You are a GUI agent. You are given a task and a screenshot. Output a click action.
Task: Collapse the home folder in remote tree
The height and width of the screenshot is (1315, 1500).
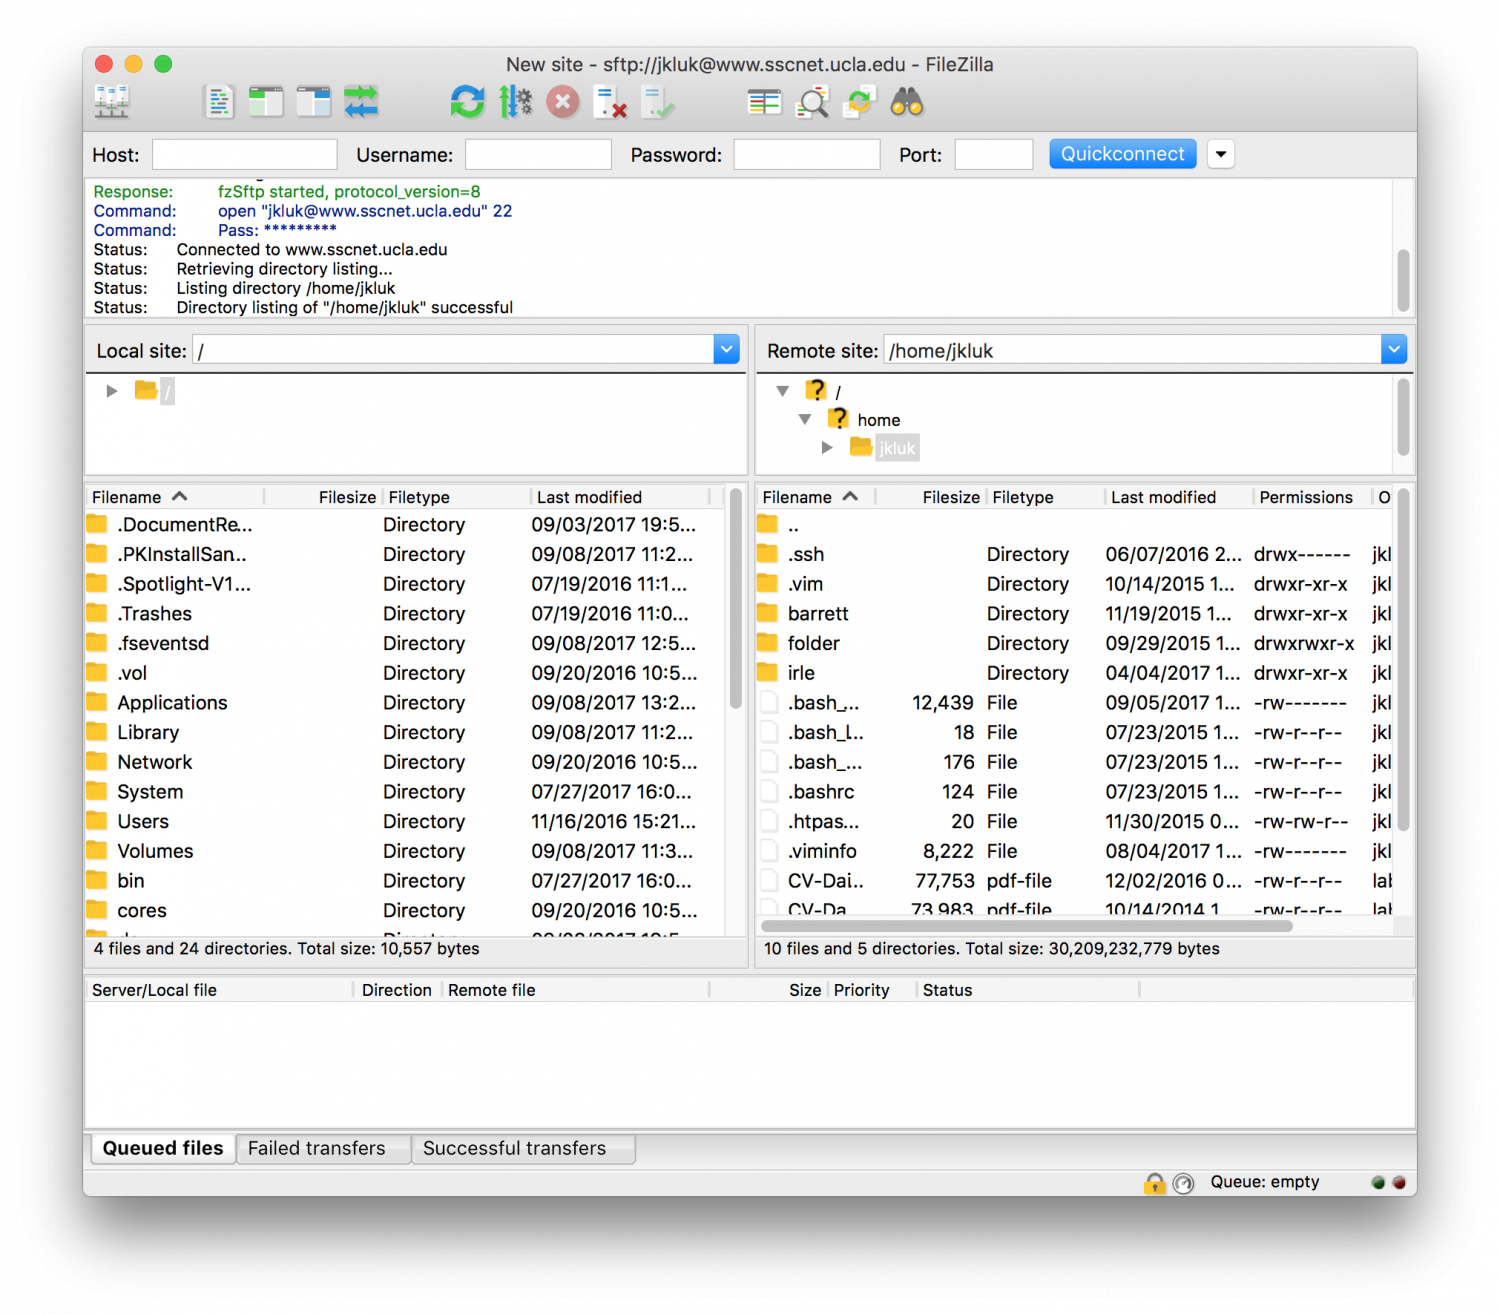tap(805, 419)
